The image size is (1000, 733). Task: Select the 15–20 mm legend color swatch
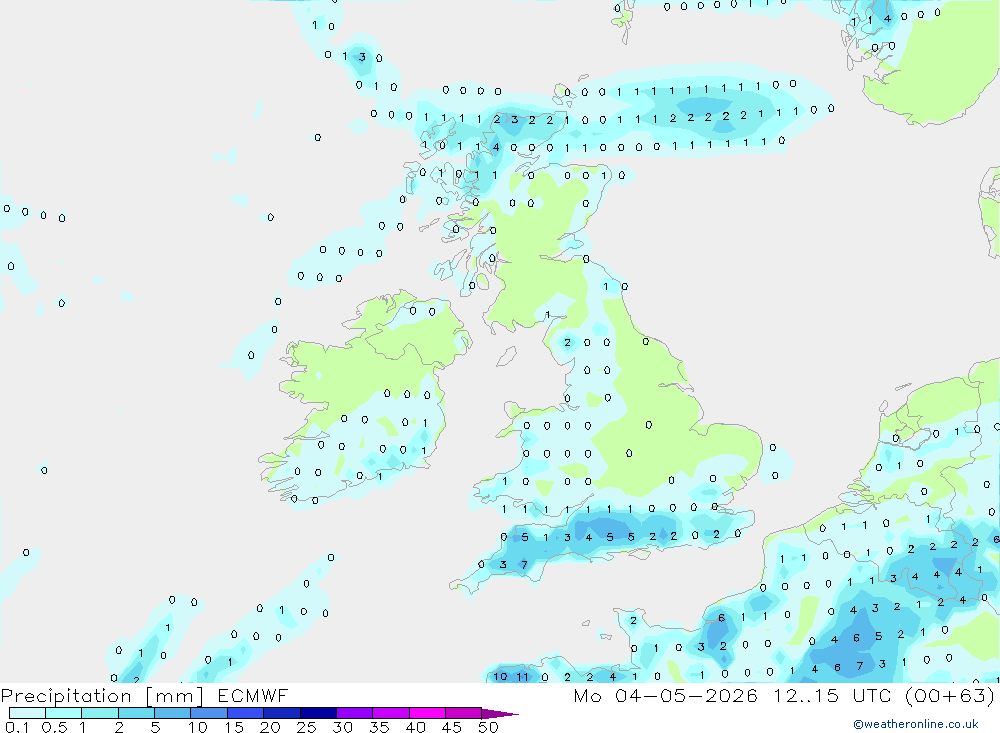245,713
